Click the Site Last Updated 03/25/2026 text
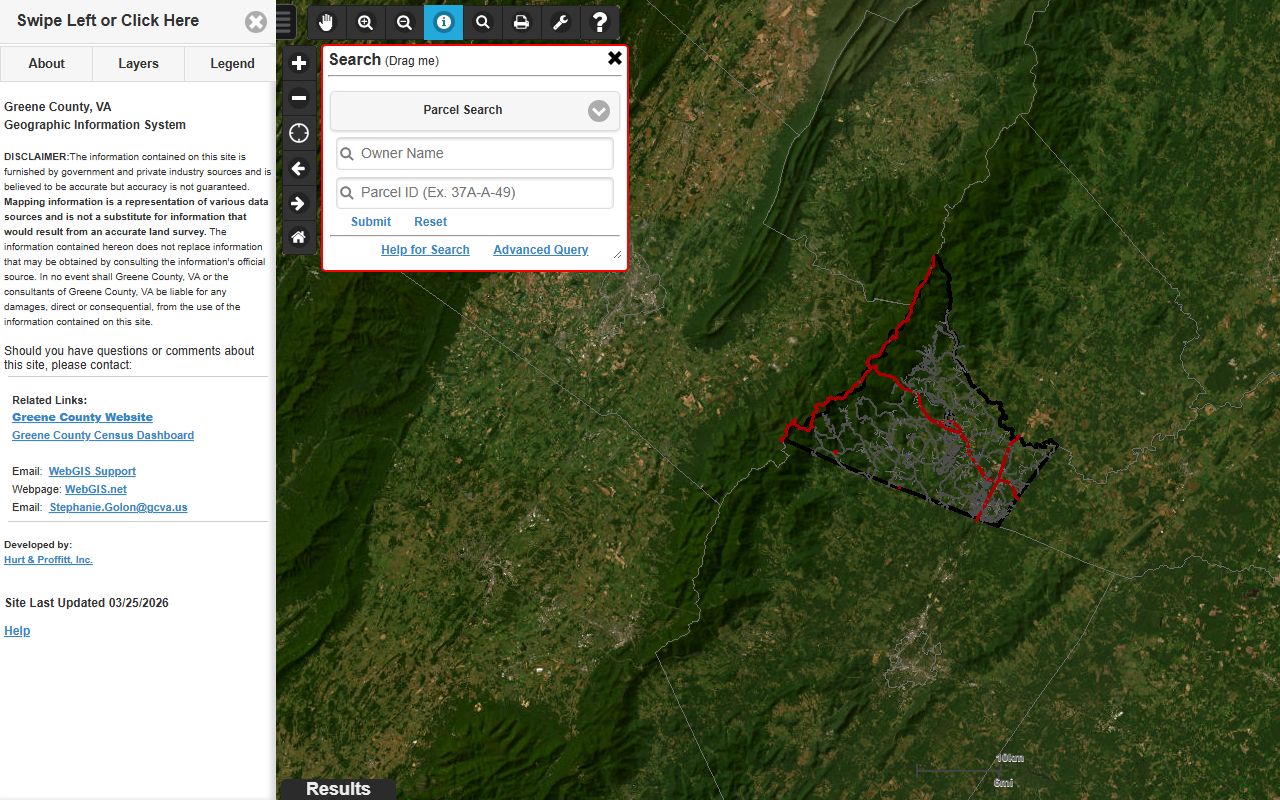Viewport: 1280px width, 800px height. pyautogui.click(x=86, y=603)
